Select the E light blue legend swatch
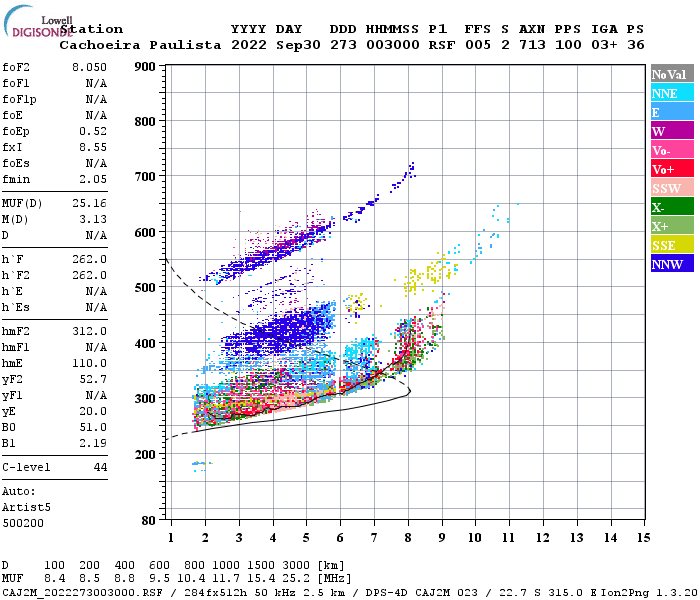 pyautogui.click(x=672, y=112)
